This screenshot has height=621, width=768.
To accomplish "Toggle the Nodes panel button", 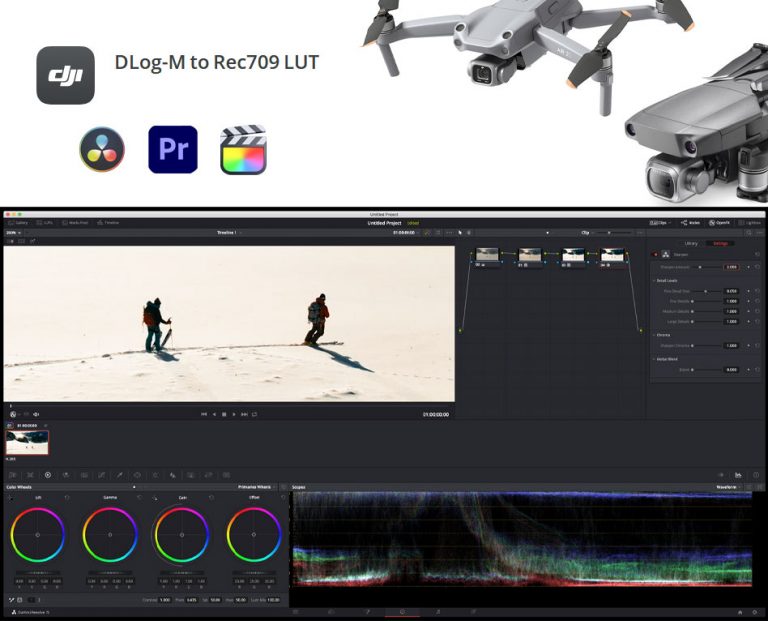I will (x=690, y=223).
